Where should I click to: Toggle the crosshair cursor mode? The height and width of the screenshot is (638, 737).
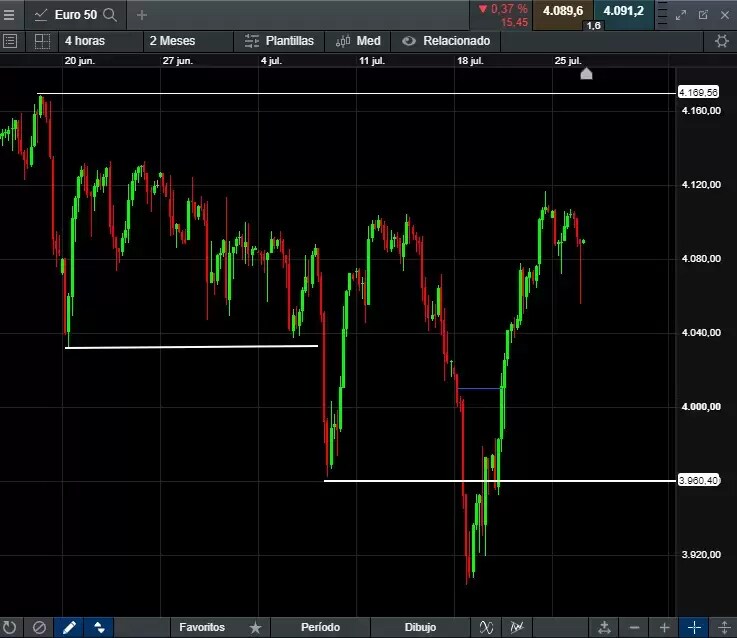coord(694,628)
